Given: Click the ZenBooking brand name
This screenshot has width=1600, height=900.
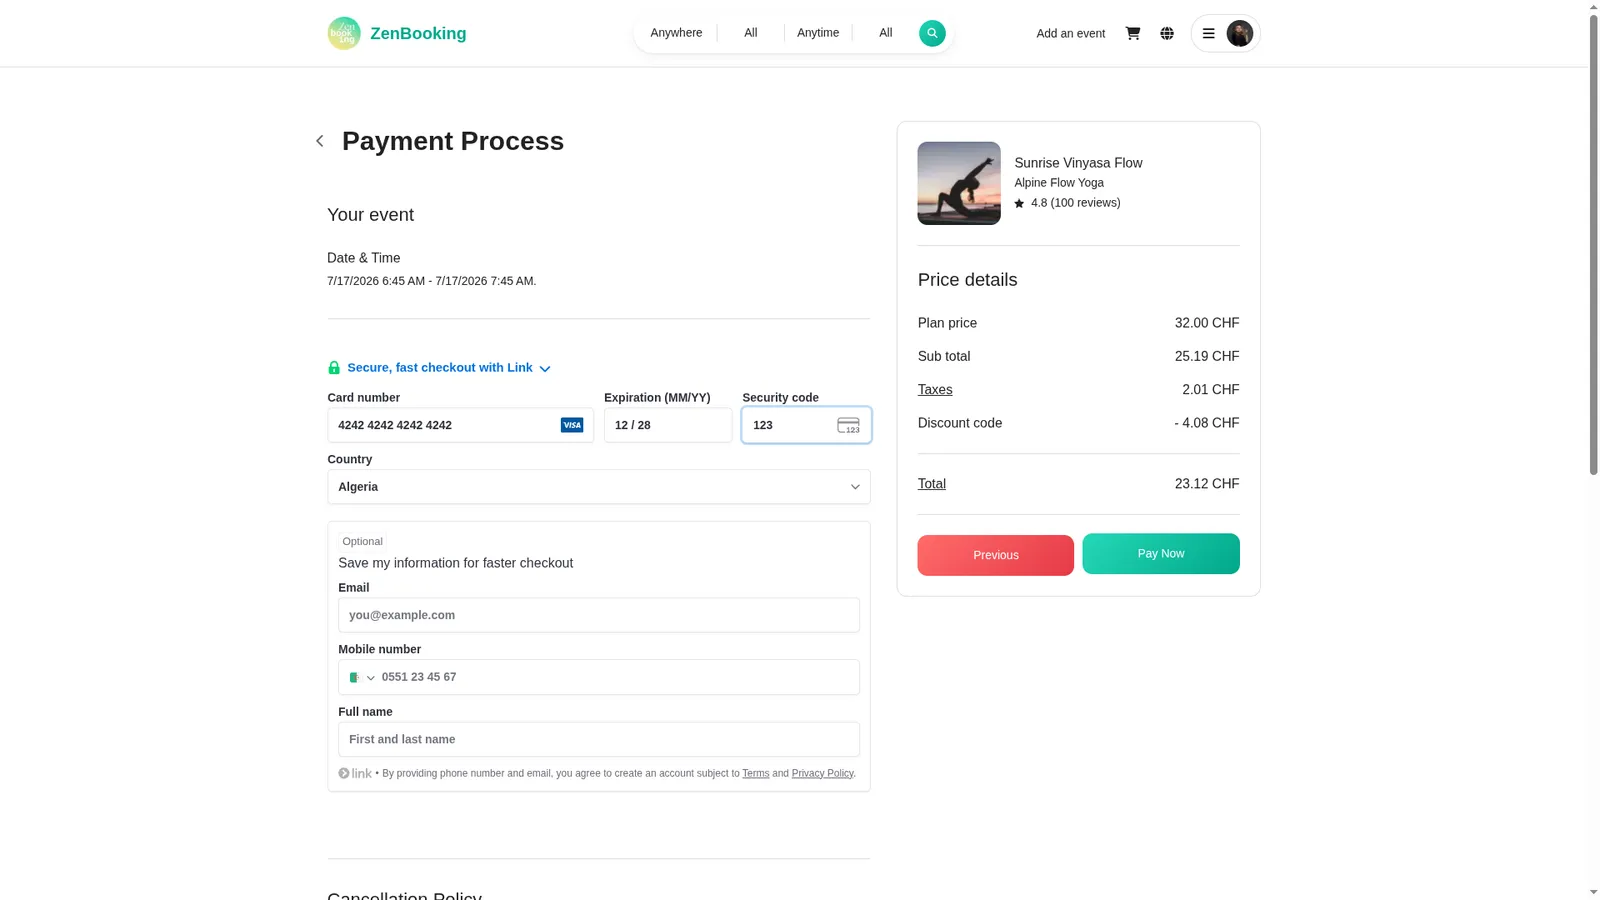Looking at the screenshot, I should click(x=418, y=33).
